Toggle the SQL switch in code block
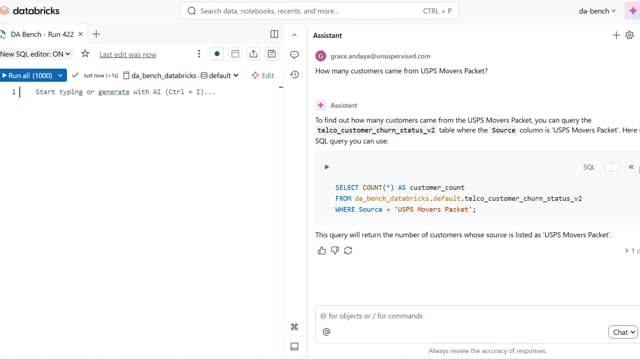 point(611,167)
